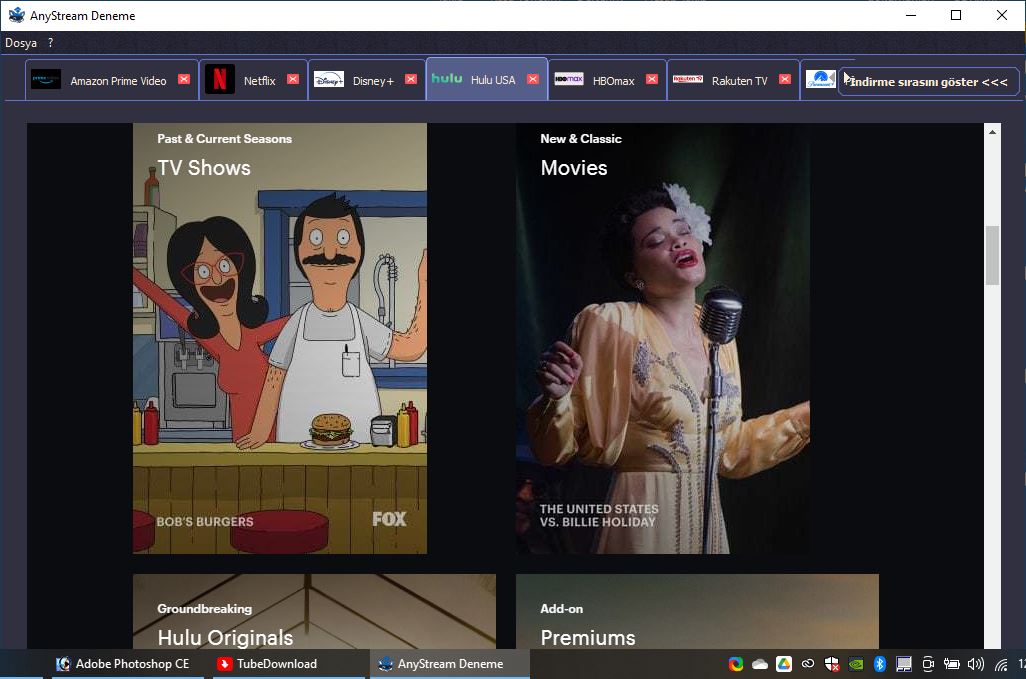
Task: Click the vertical scrollbar thumb
Action: 992,255
